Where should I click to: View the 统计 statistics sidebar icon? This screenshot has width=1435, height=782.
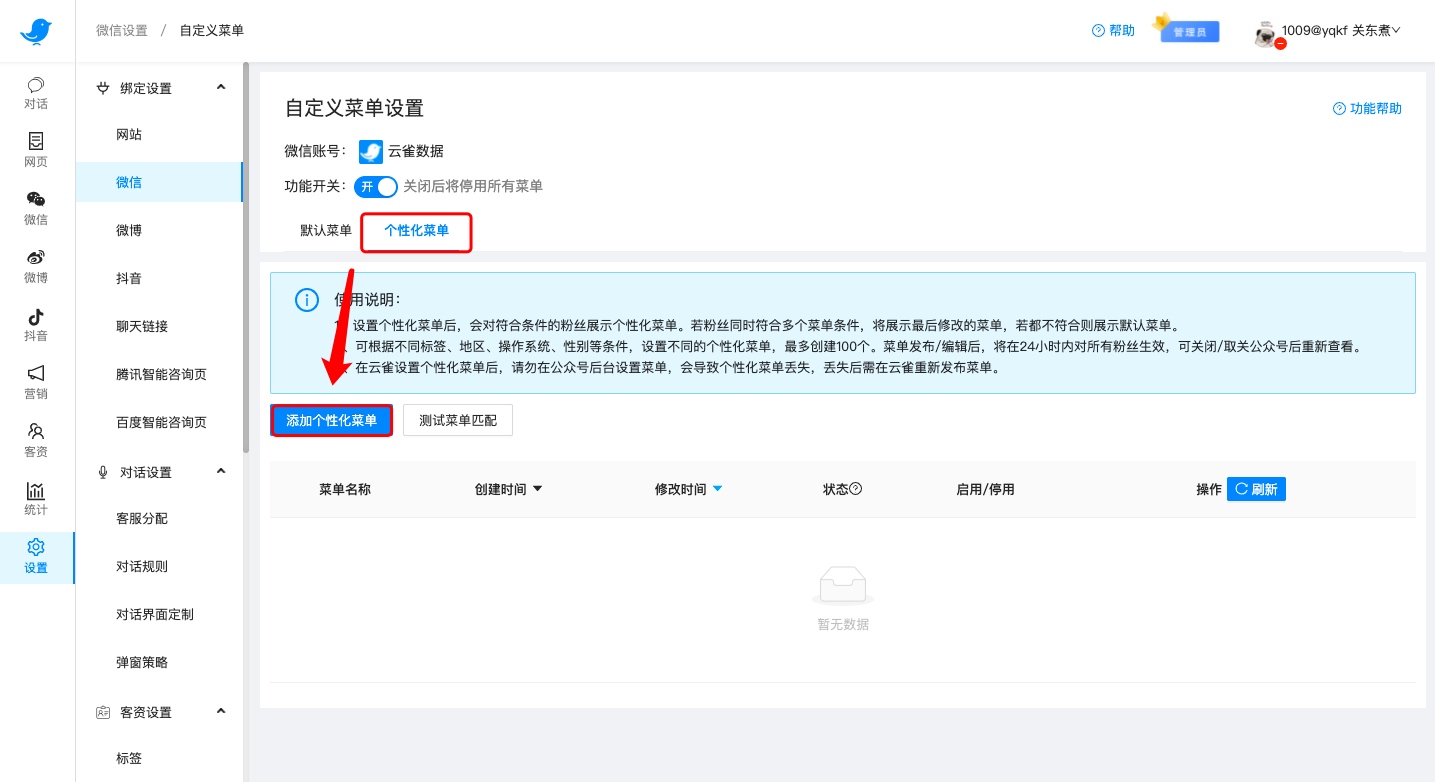[x=36, y=499]
